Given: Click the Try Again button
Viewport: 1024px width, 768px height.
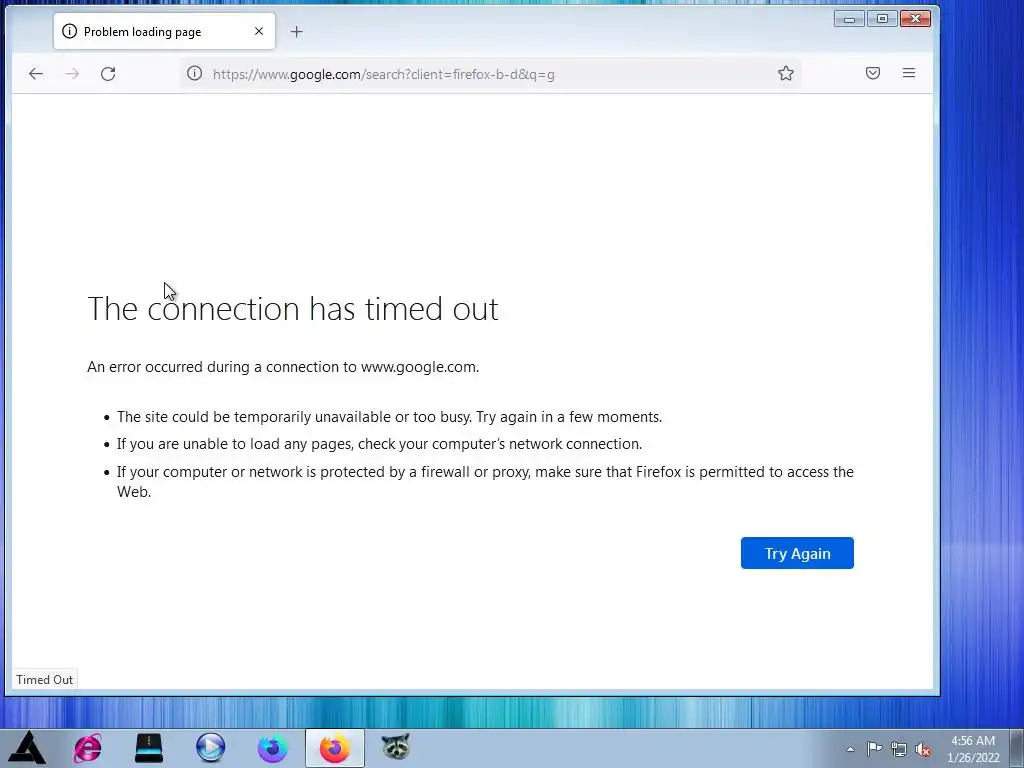Looking at the screenshot, I should 797,553.
